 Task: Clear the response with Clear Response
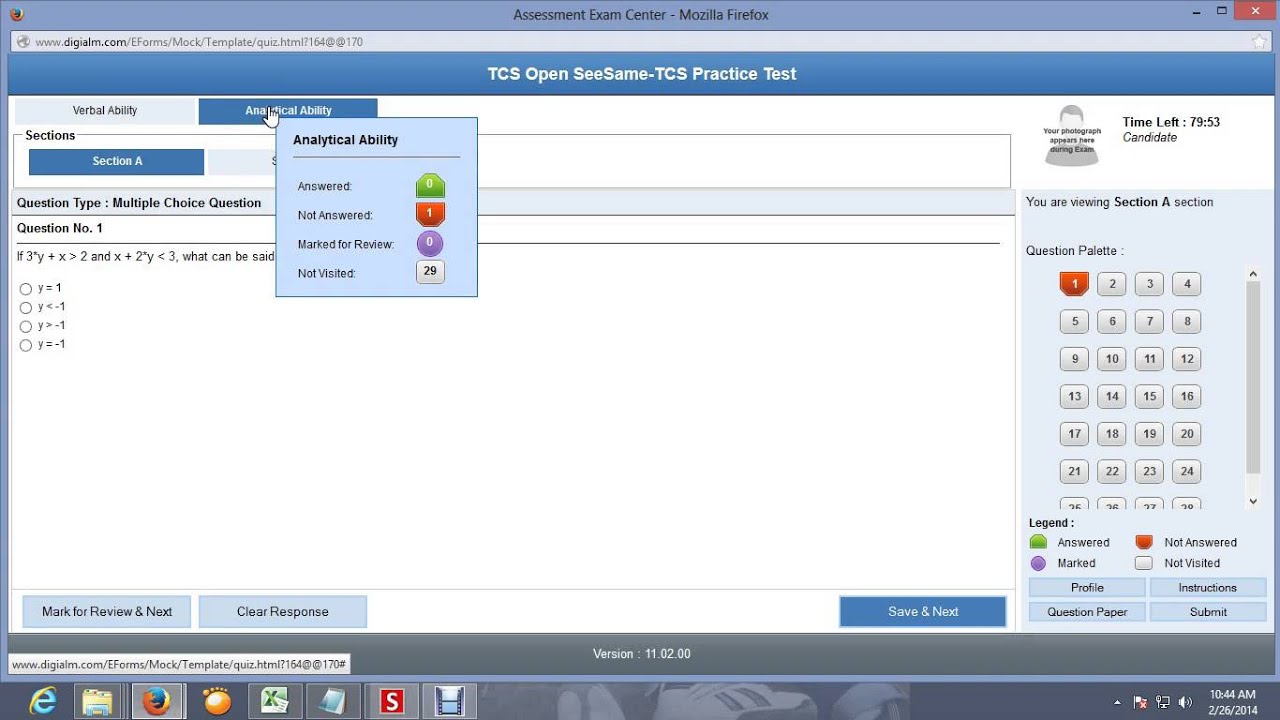pyautogui.click(x=283, y=612)
